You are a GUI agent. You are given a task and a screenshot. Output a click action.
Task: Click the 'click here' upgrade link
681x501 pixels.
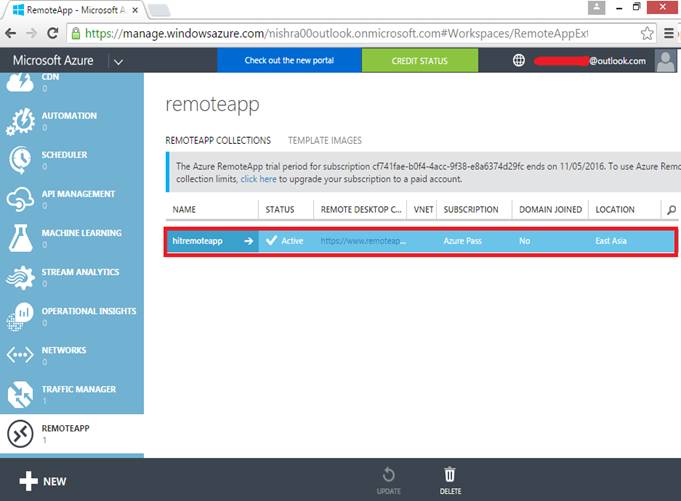pyautogui.click(x=258, y=179)
